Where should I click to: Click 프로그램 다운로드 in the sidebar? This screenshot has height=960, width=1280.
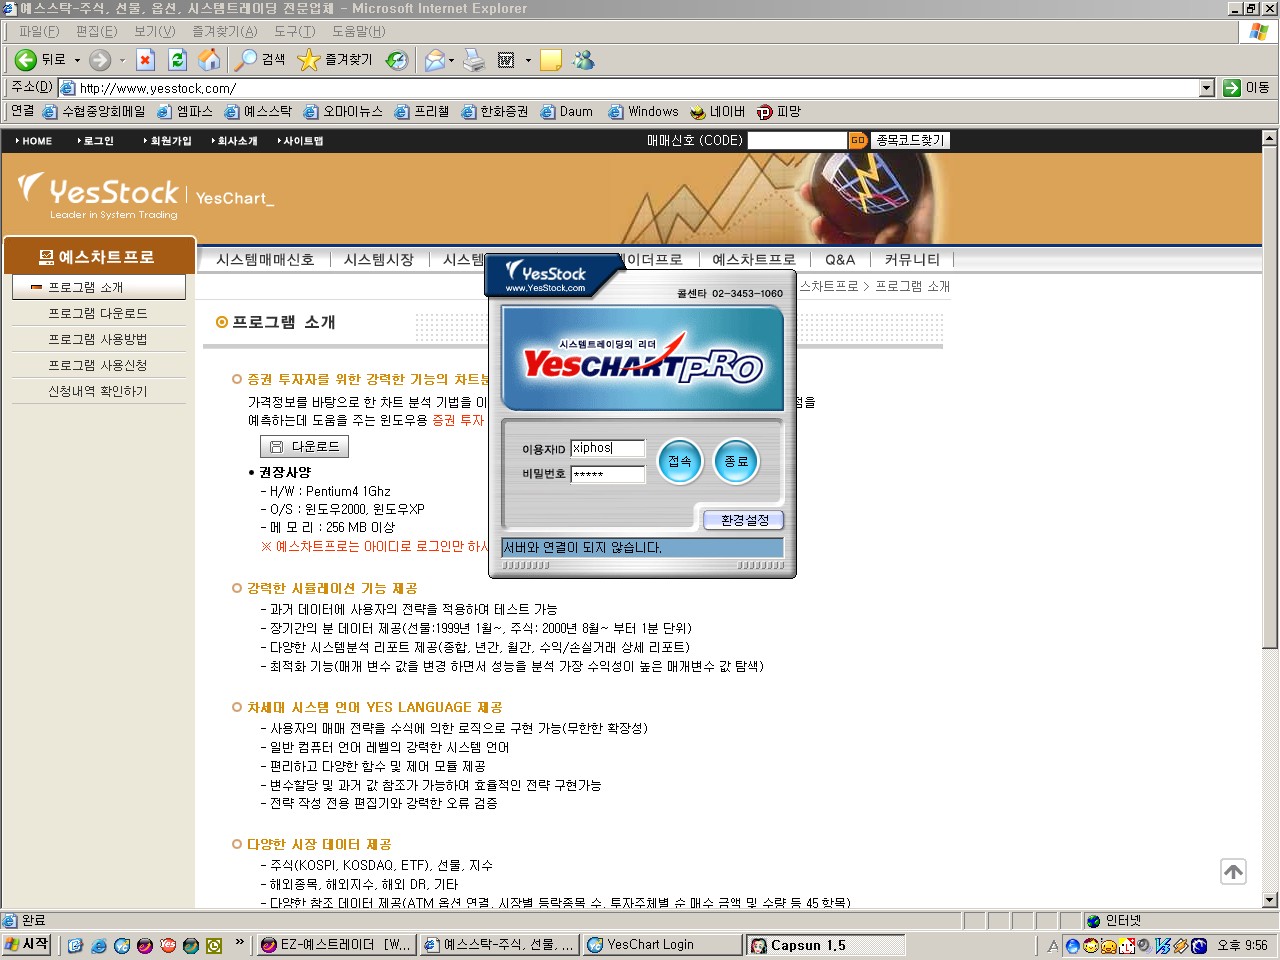[98, 313]
